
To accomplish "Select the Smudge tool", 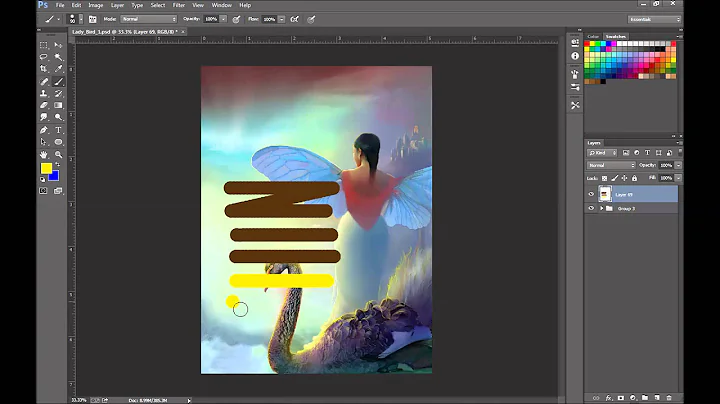I will (x=44, y=117).
